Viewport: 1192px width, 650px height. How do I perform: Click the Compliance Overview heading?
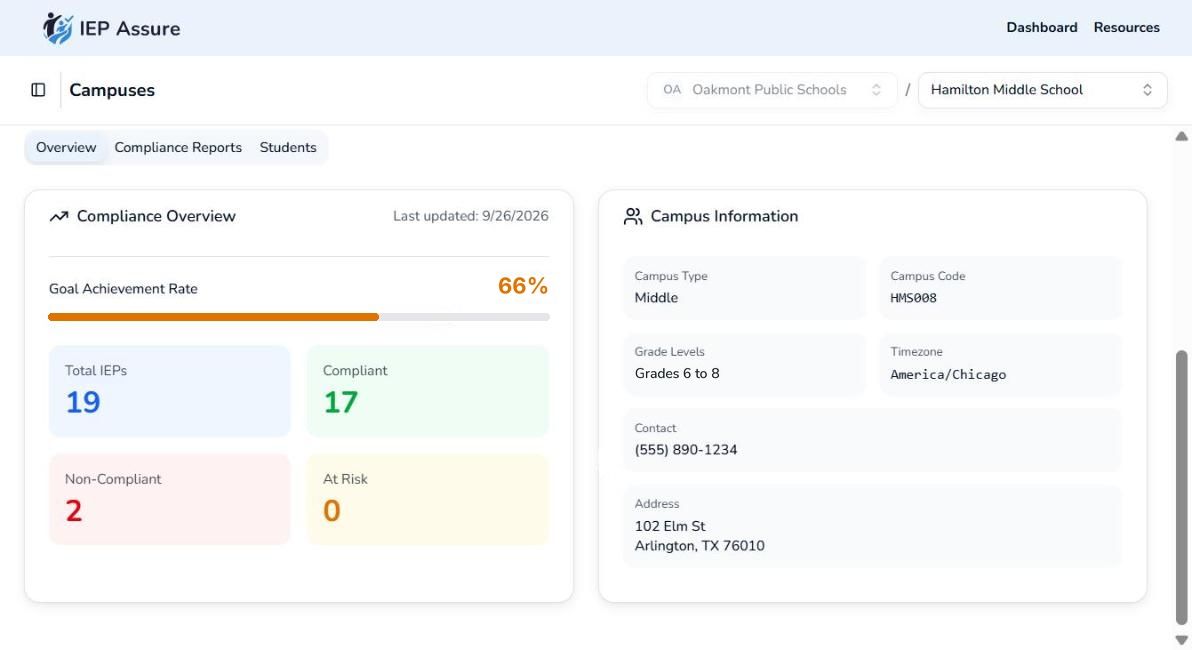156,216
